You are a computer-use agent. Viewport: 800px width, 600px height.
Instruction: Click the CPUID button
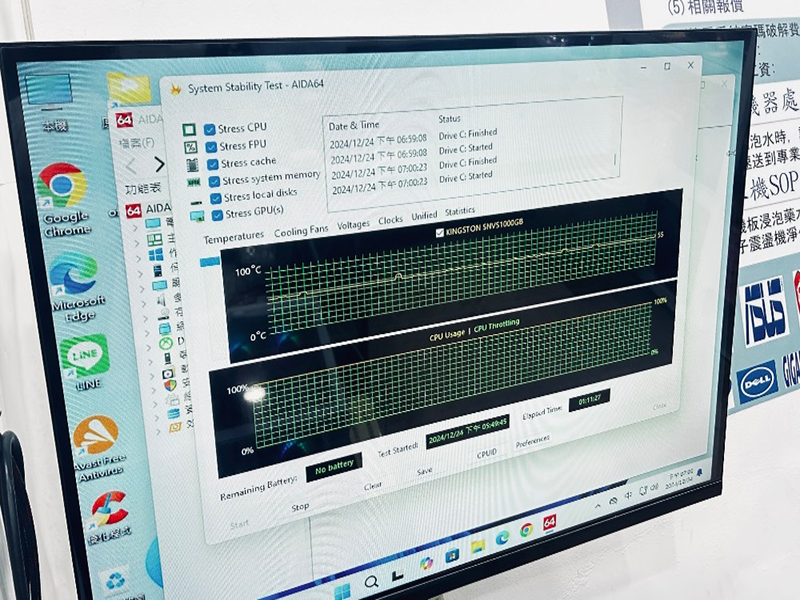tap(486, 453)
